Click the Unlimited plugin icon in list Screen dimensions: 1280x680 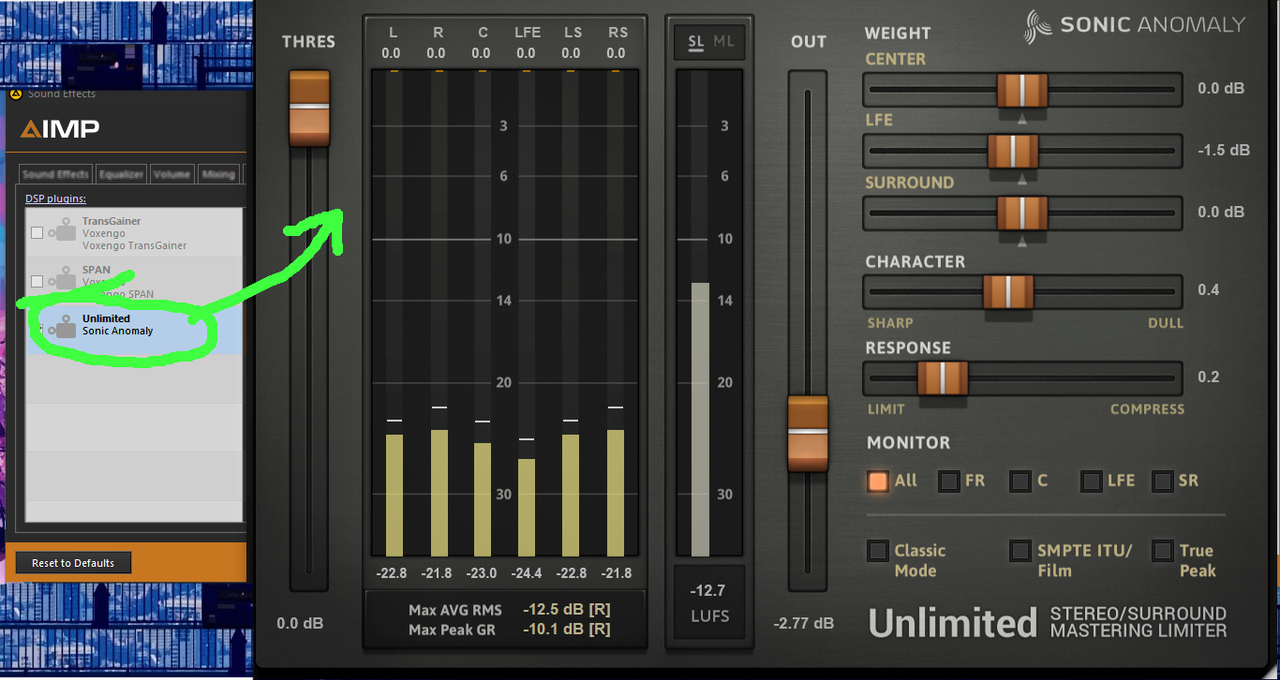(x=63, y=328)
